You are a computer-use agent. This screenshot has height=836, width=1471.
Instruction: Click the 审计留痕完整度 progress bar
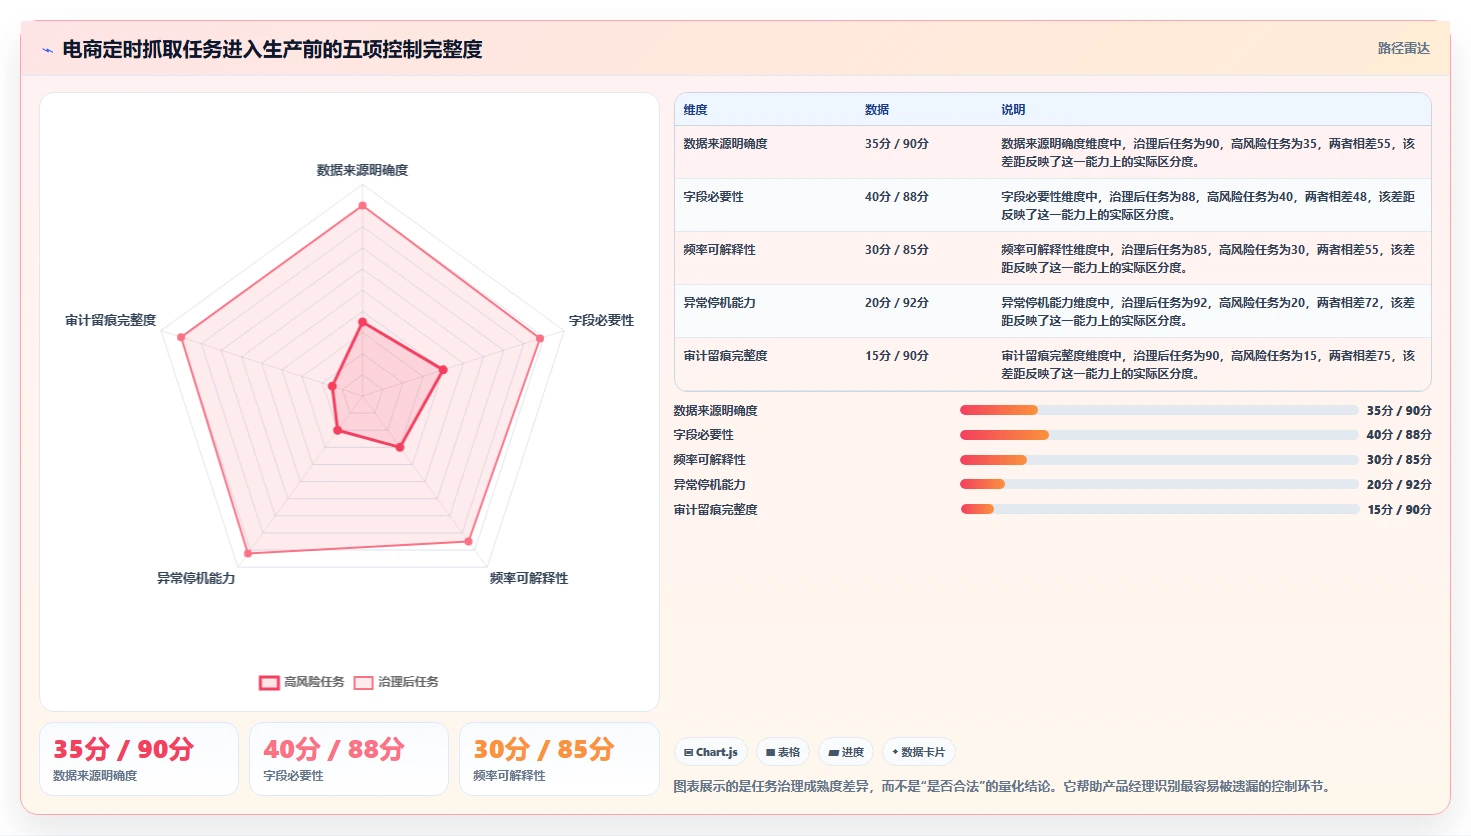pos(1159,509)
